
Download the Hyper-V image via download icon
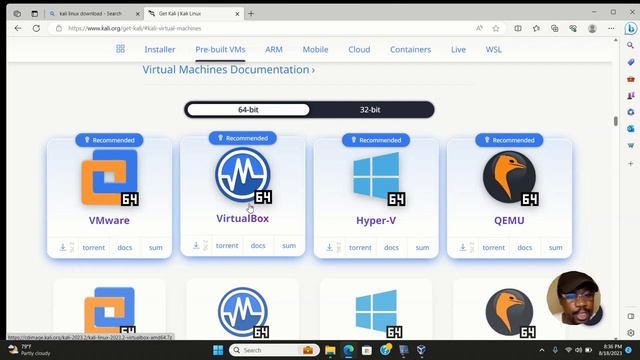[329, 247]
